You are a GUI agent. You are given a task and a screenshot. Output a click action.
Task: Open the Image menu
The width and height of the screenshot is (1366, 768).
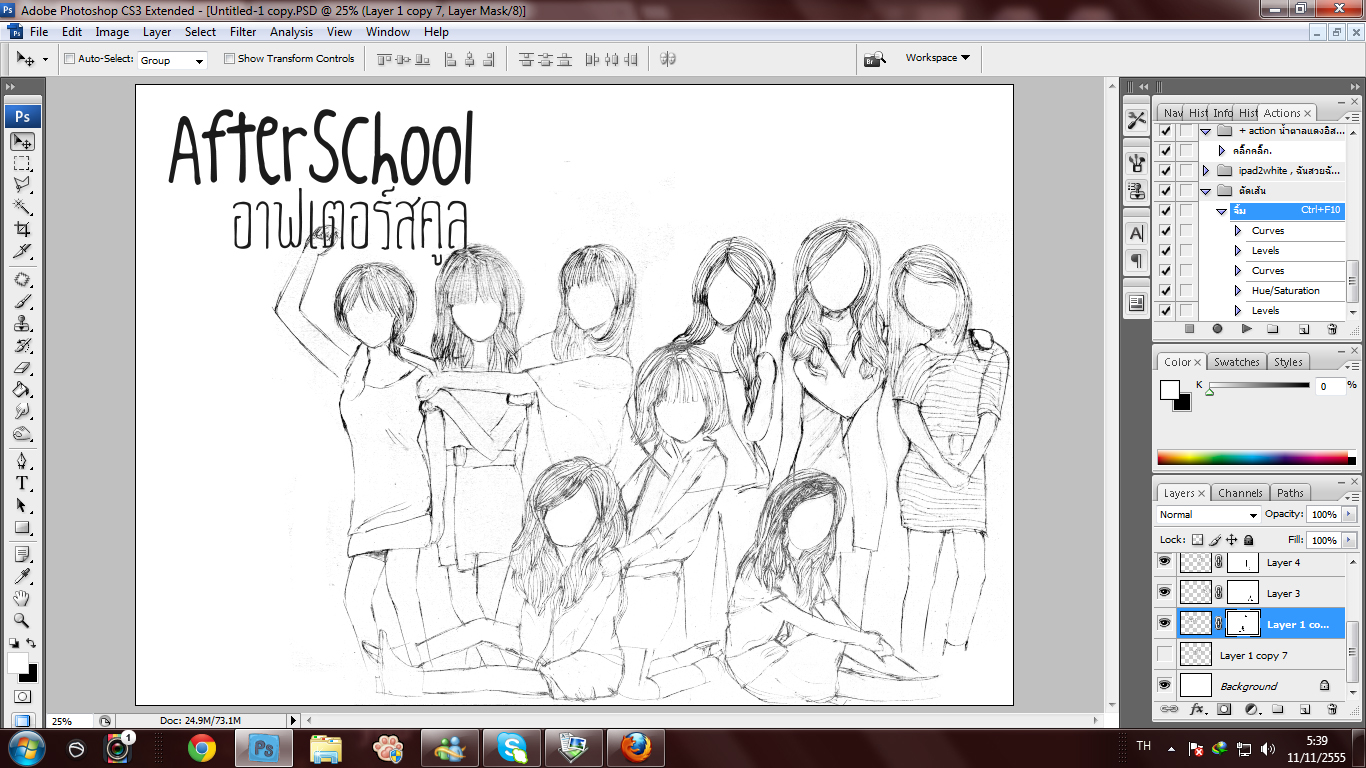click(x=112, y=32)
